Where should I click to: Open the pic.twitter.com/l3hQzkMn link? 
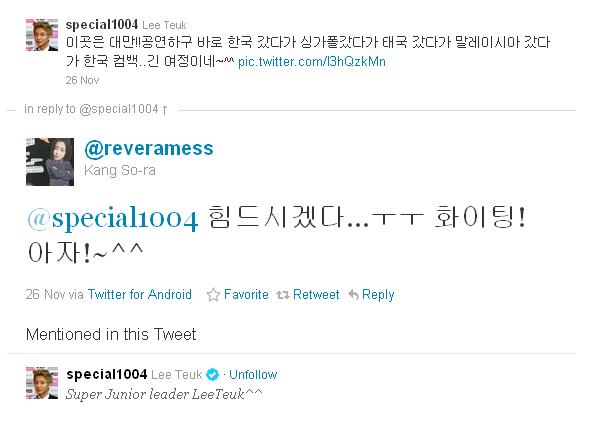click(312, 61)
